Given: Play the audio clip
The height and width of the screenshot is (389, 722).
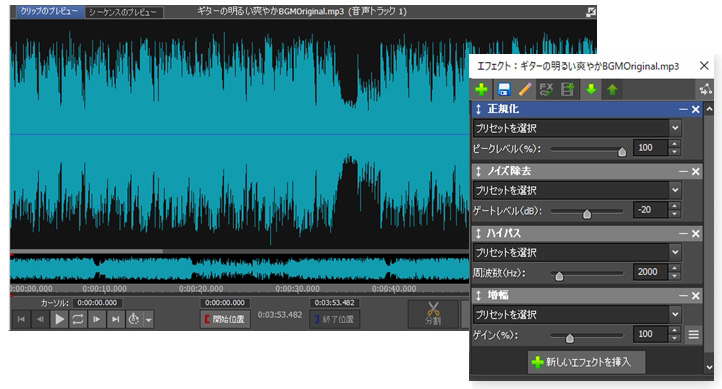Looking at the screenshot, I should coord(59,319).
